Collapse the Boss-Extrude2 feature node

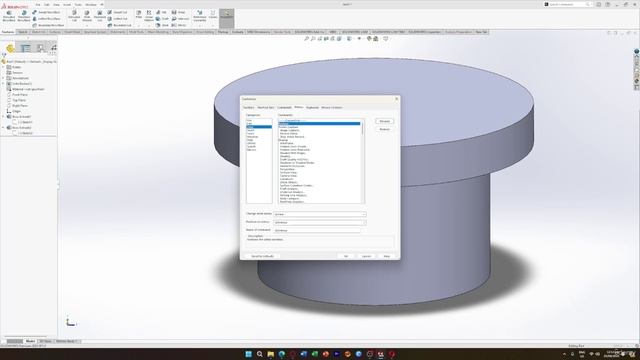tap(4, 128)
